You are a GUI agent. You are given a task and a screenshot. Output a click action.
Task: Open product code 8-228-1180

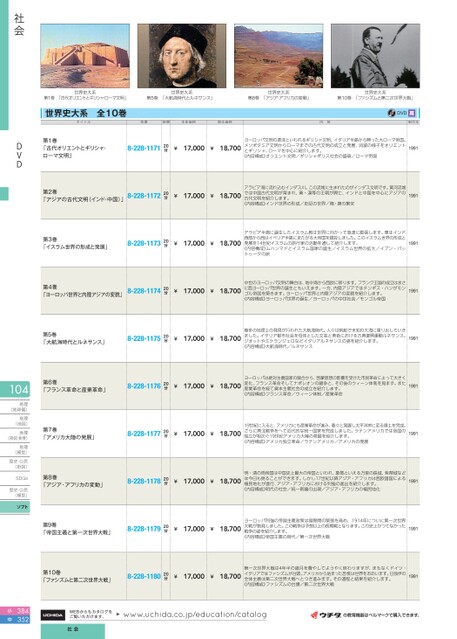pyautogui.click(x=144, y=577)
